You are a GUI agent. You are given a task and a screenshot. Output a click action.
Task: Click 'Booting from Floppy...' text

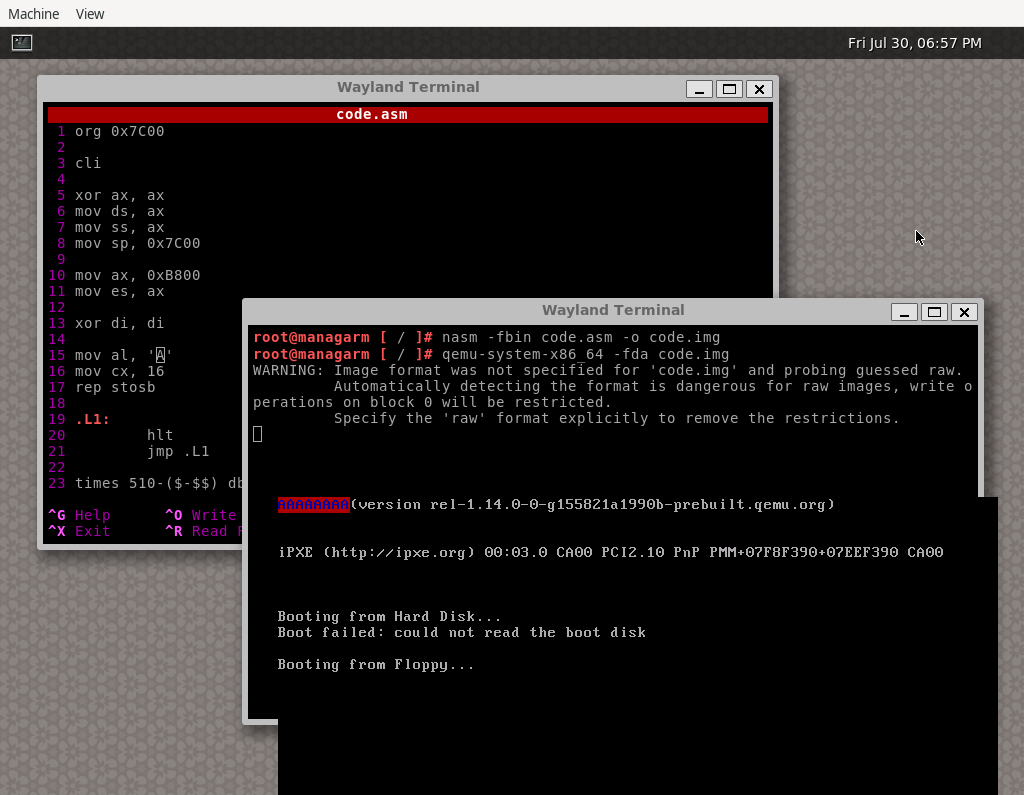[x=376, y=665]
